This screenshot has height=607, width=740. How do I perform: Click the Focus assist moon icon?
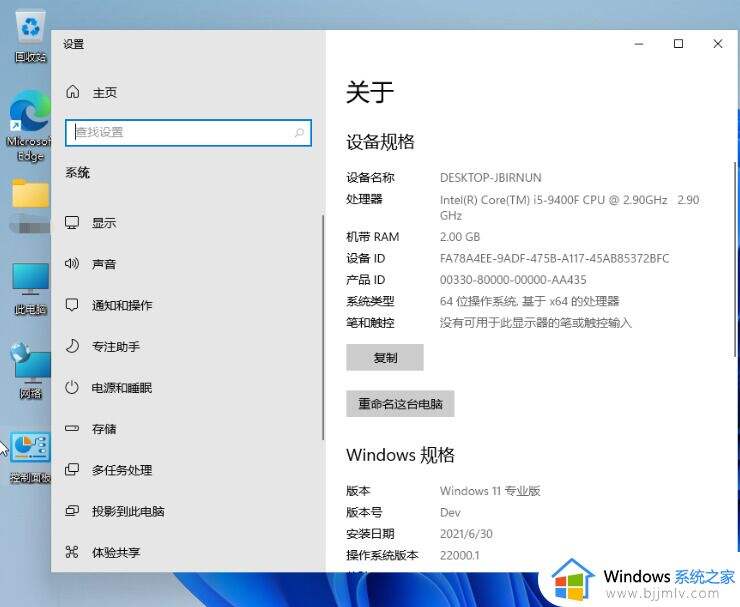click(72, 346)
